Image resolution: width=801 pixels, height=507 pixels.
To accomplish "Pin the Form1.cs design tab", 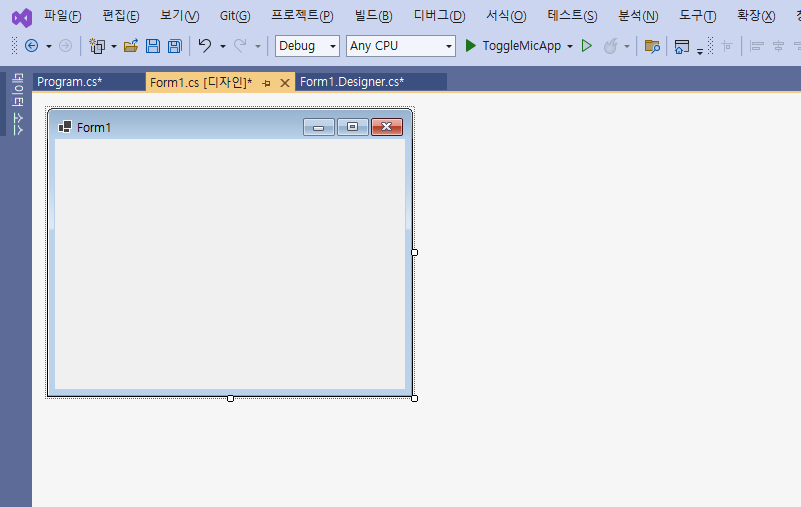I will click(266, 83).
